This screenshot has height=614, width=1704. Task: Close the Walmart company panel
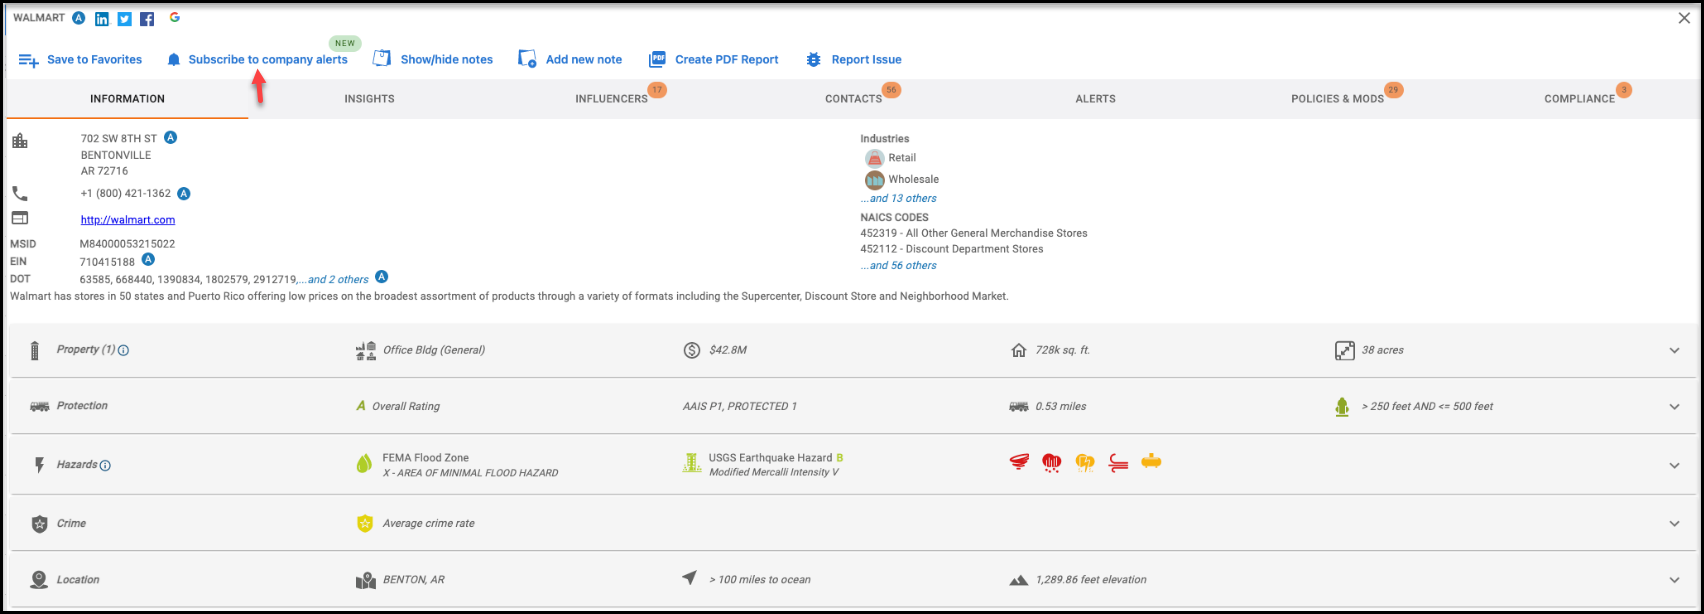click(x=1684, y=18)
